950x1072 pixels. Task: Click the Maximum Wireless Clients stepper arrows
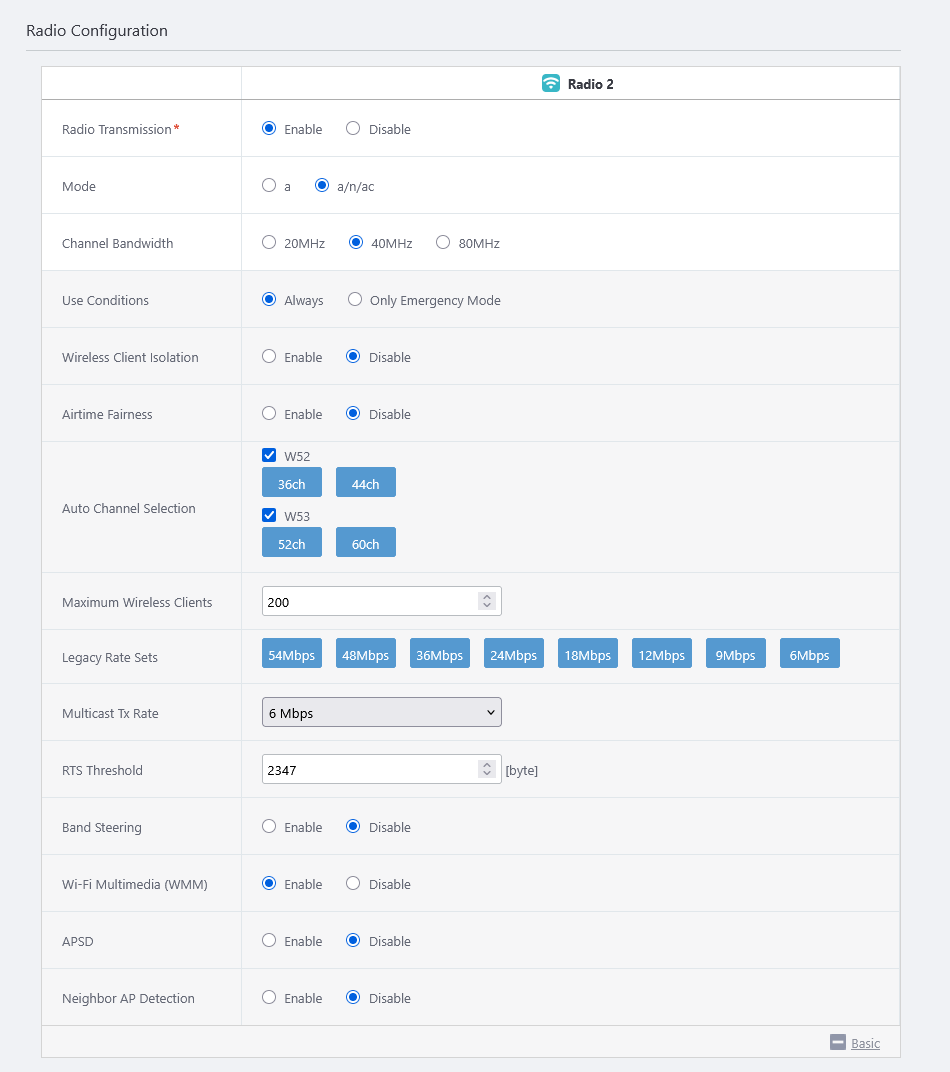[487, 601]
